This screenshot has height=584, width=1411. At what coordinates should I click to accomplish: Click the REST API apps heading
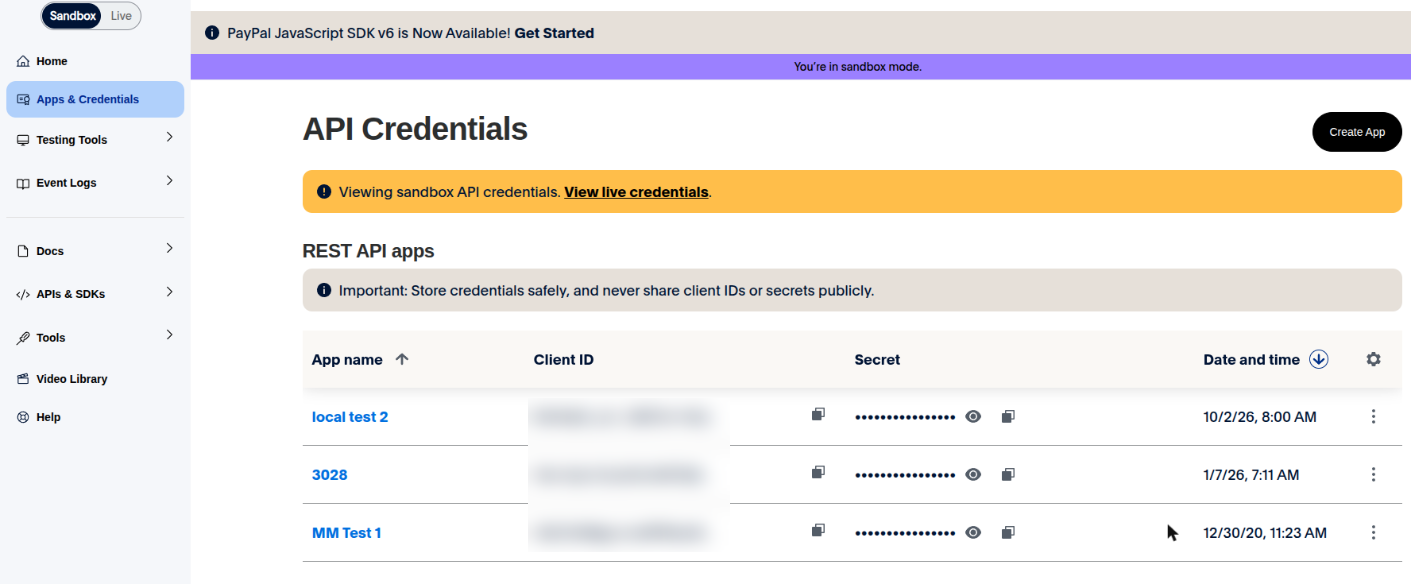point(368,251)
